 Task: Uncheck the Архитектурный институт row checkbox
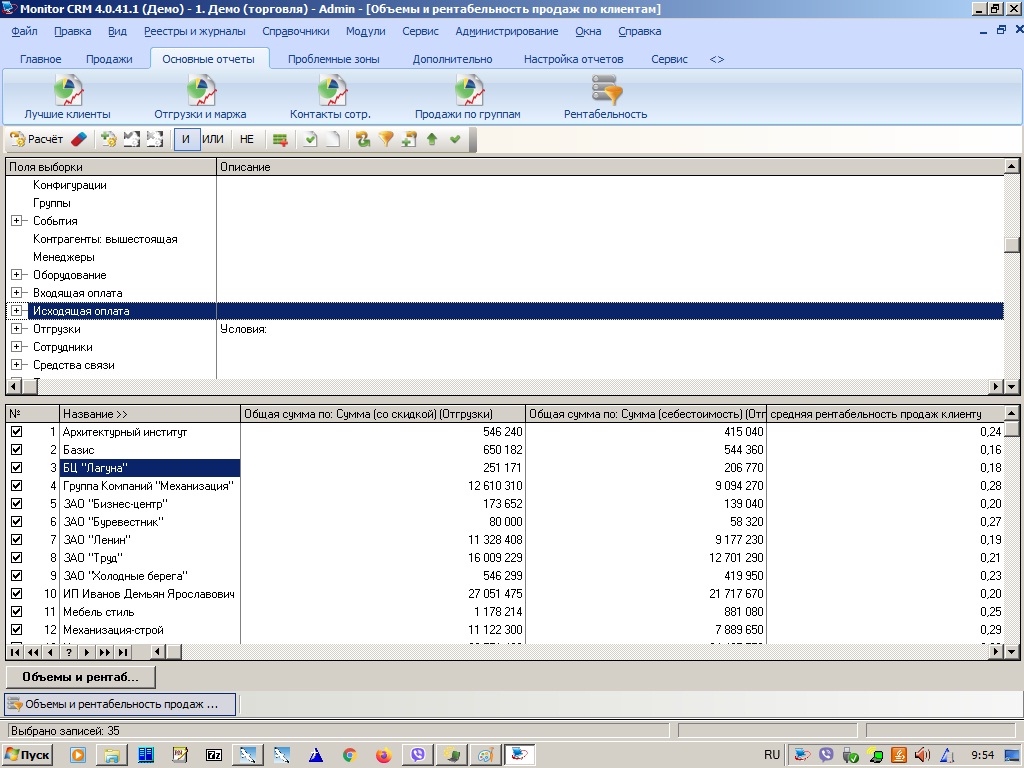point(16,432)
